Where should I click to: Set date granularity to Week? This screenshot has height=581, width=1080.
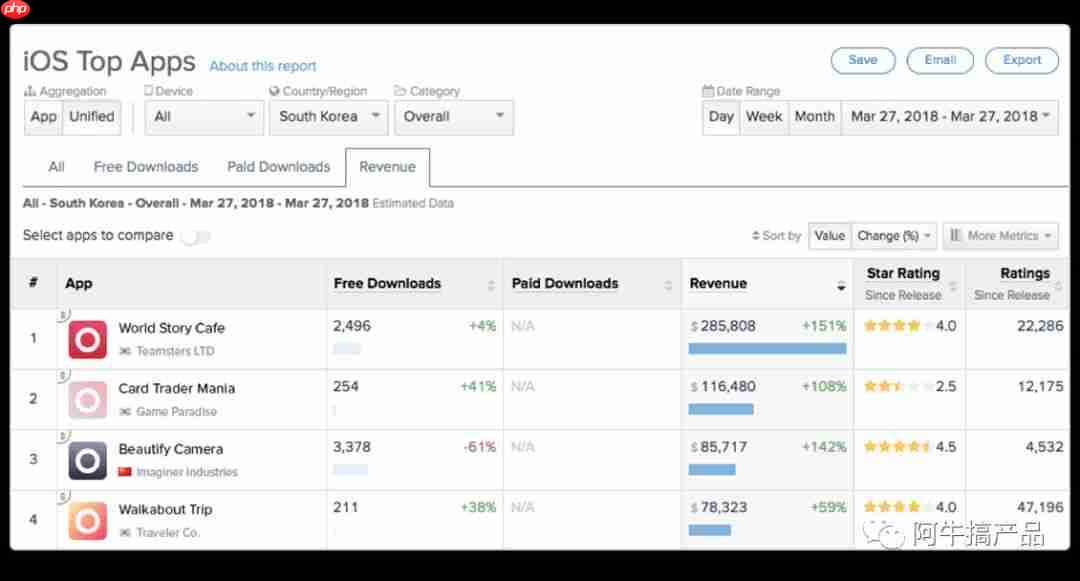[764, 117]
